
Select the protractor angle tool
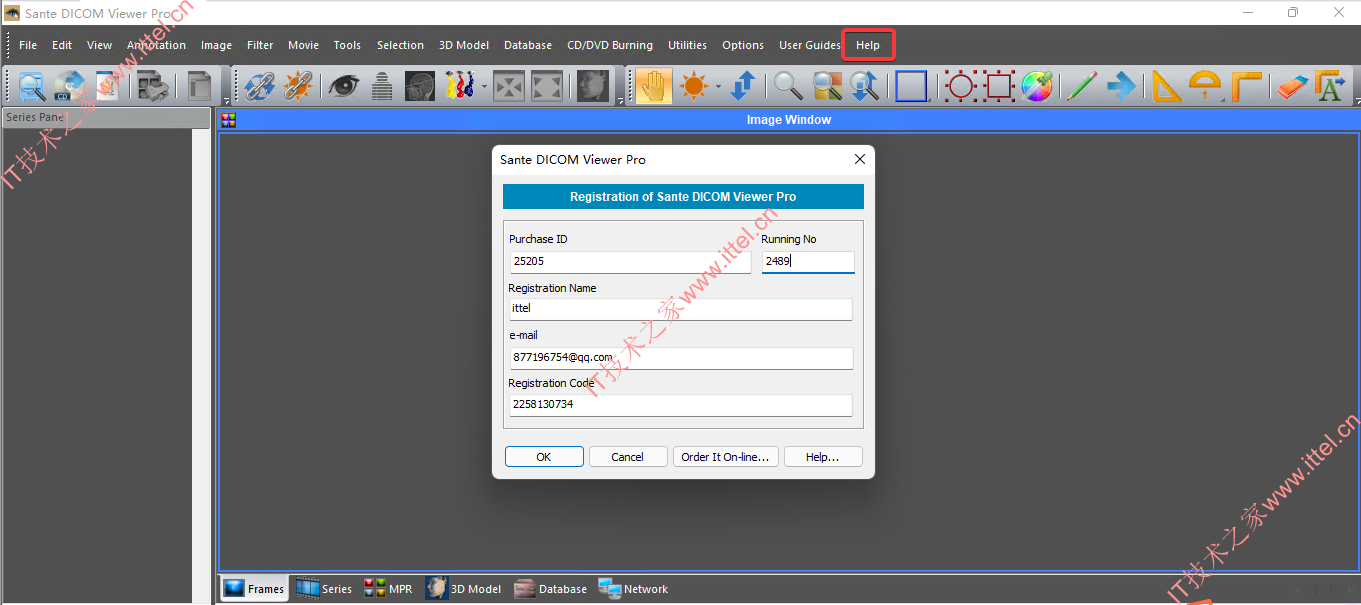click(x=1205, y=86)
